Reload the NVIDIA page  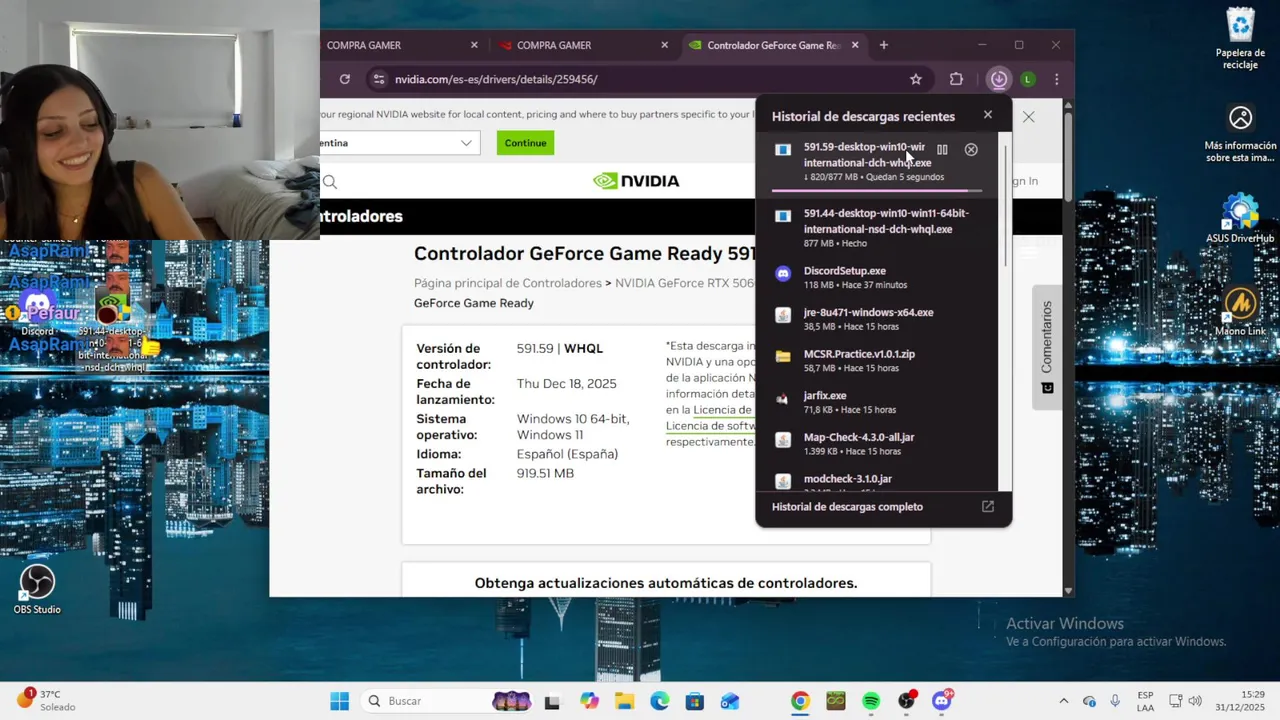click(345, 79)
